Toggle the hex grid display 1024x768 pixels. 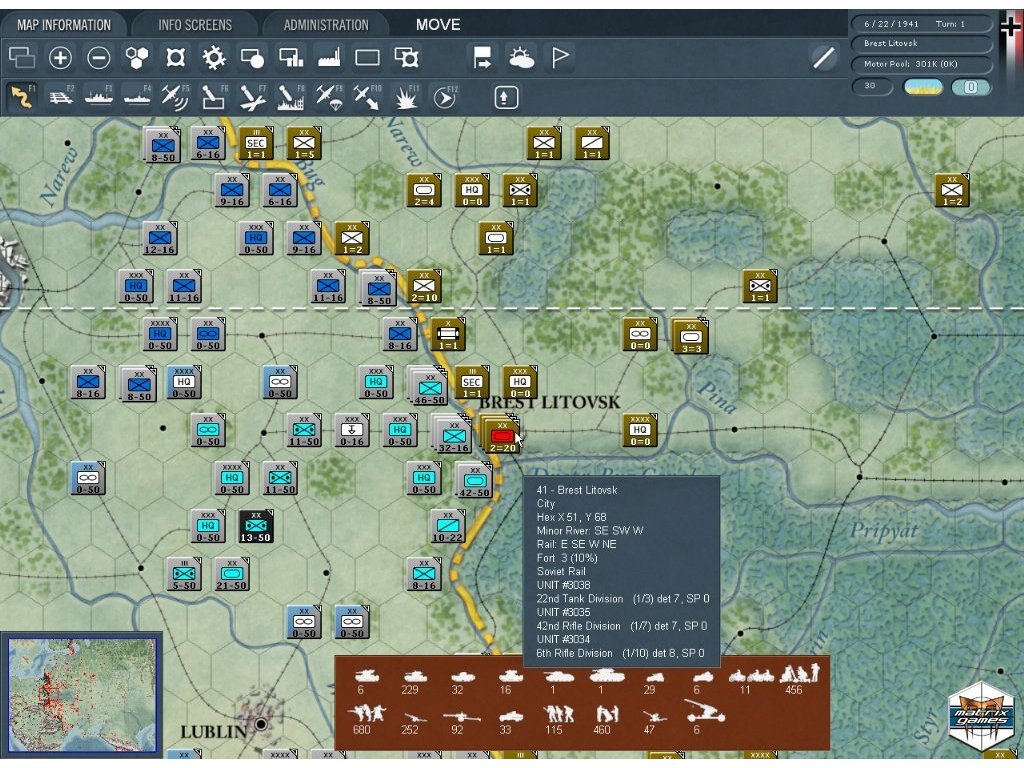(x=137, y=58)
